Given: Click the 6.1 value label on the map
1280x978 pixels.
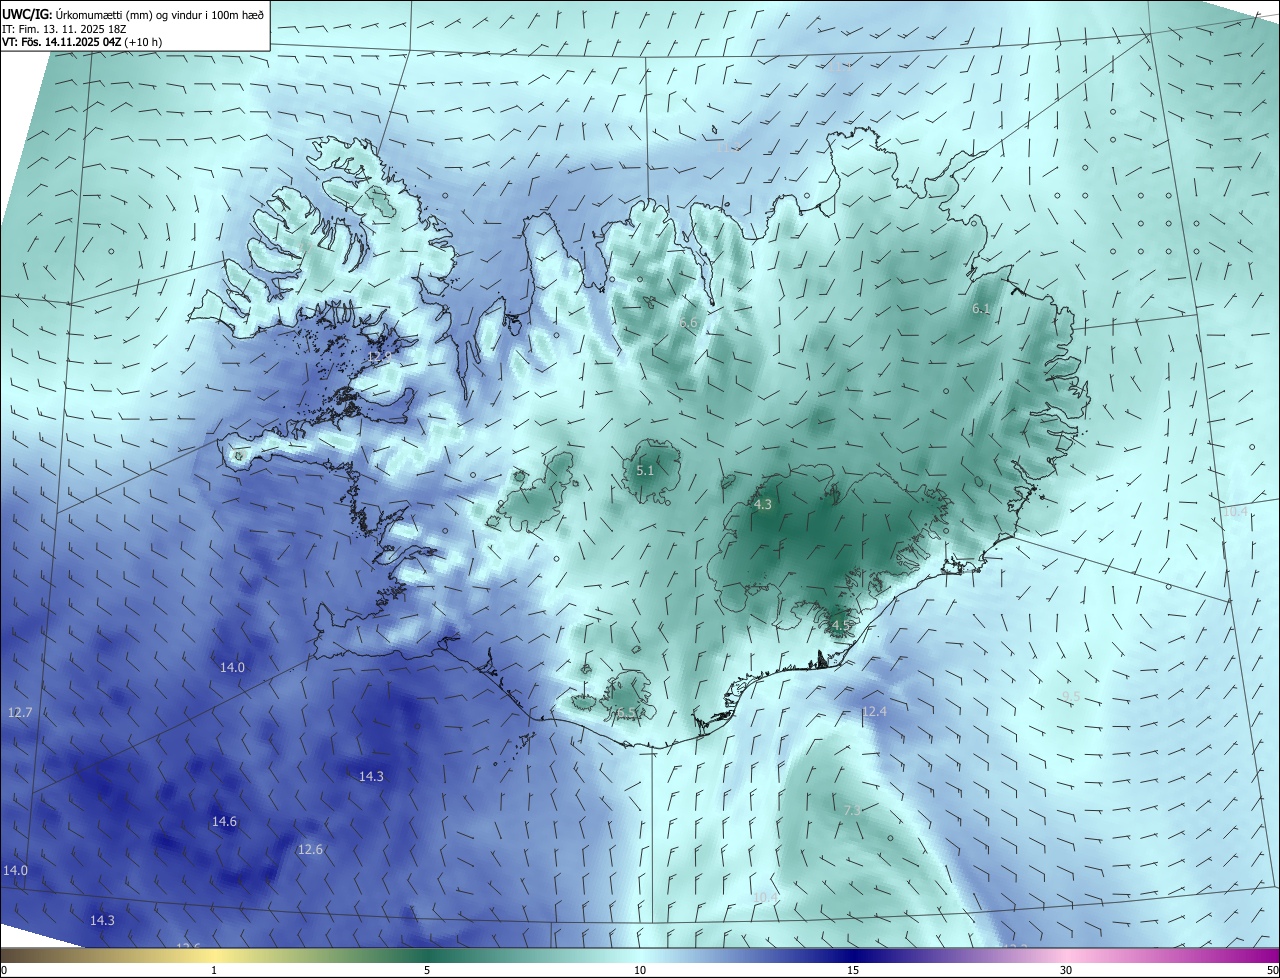Looking at the screenshot, I should point(981,309).
